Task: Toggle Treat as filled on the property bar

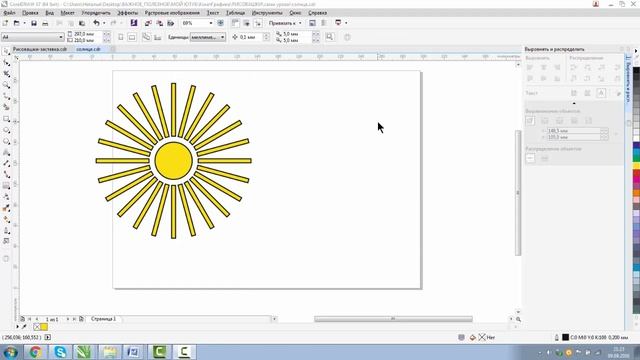Action: pos(330,37)
